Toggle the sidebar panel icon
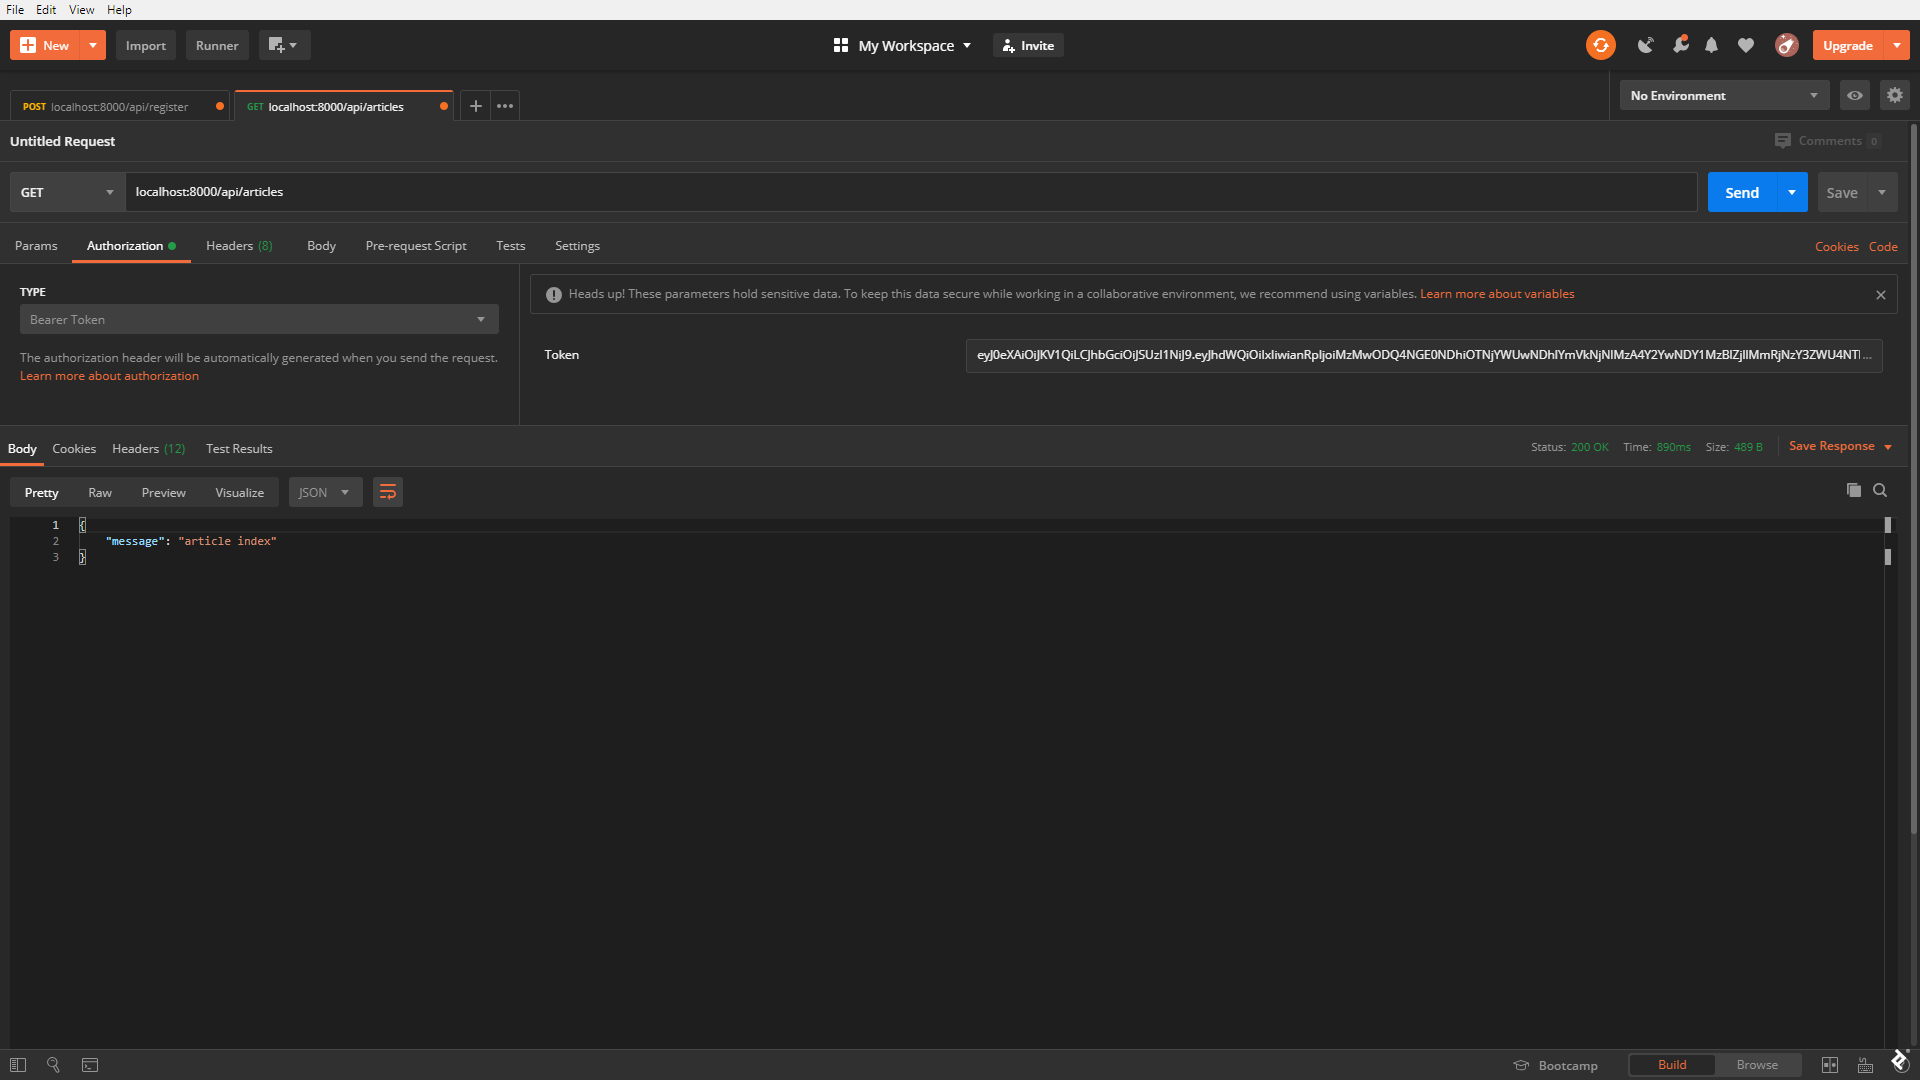 click(x=16, y=1065)
